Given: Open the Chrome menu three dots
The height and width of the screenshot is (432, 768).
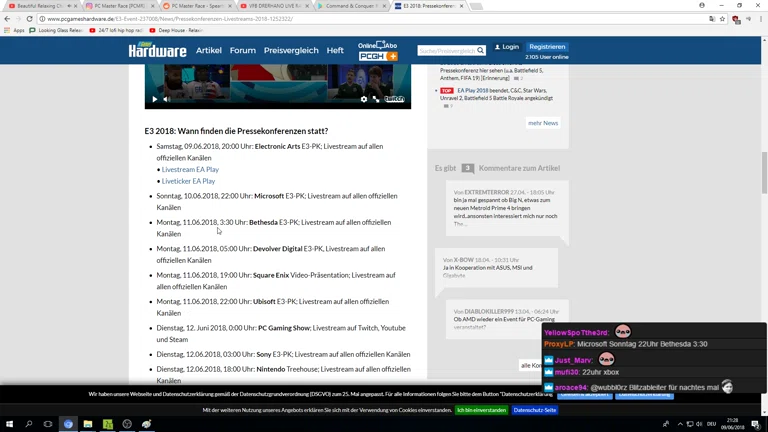Looking at the screenshot, I should point(761,19).
